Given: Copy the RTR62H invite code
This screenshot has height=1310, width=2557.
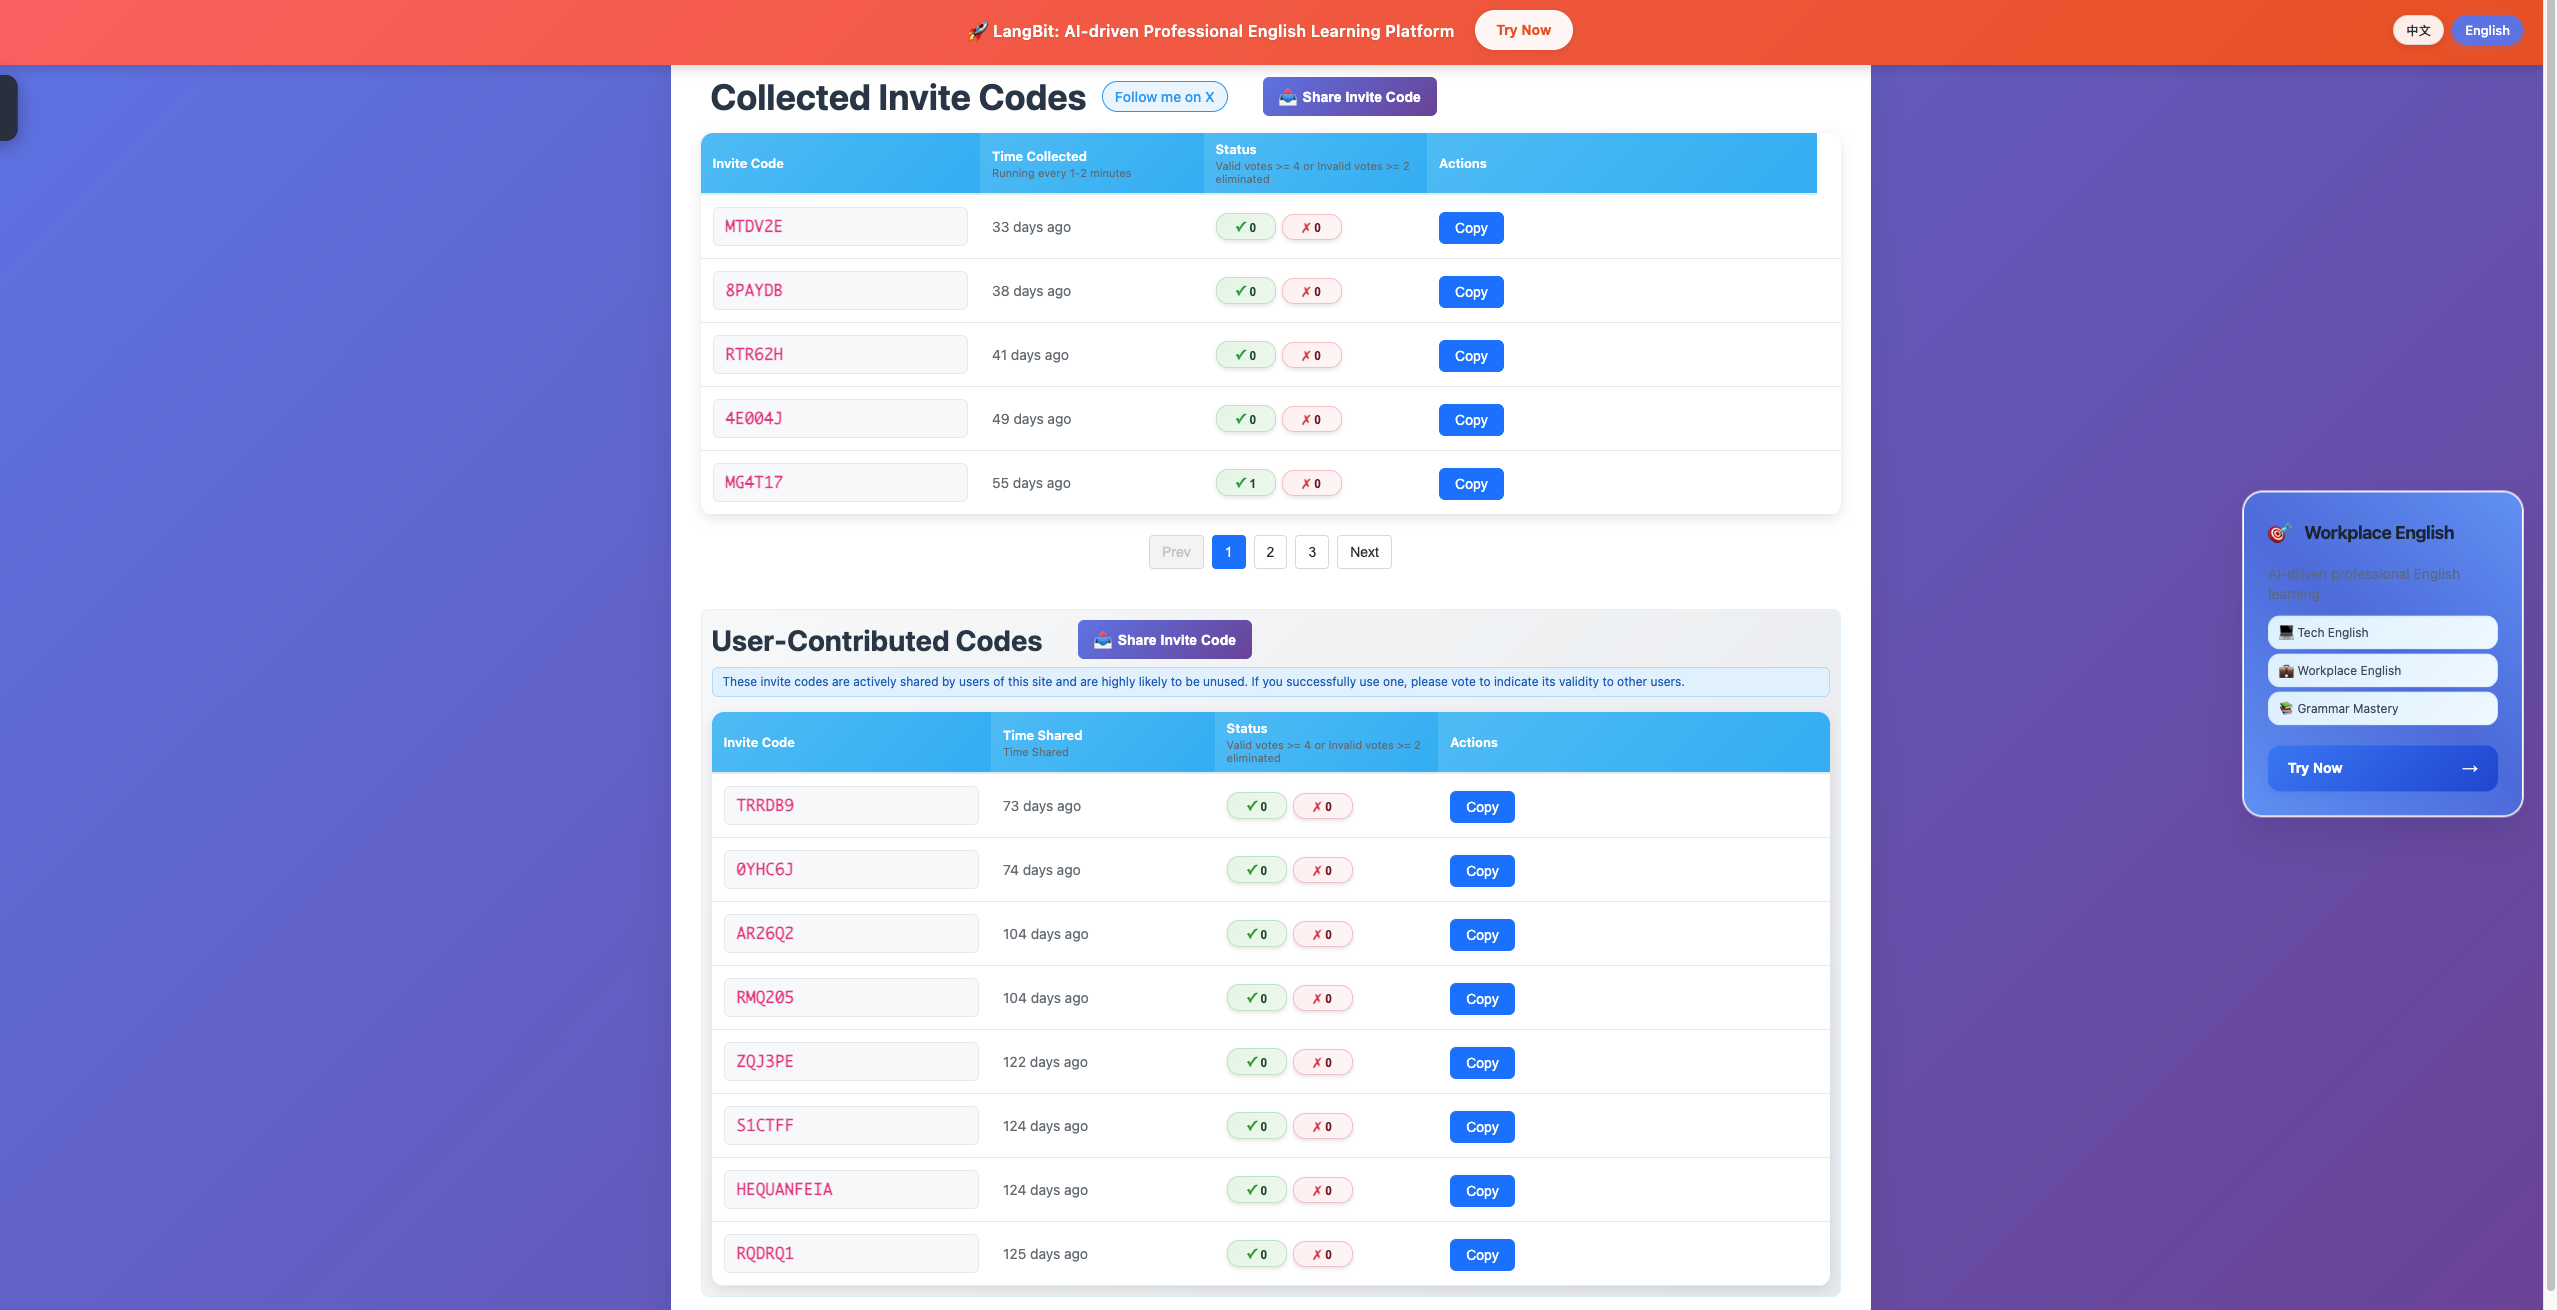Looking at the screenshot, I should click(x=1470, y=356).
